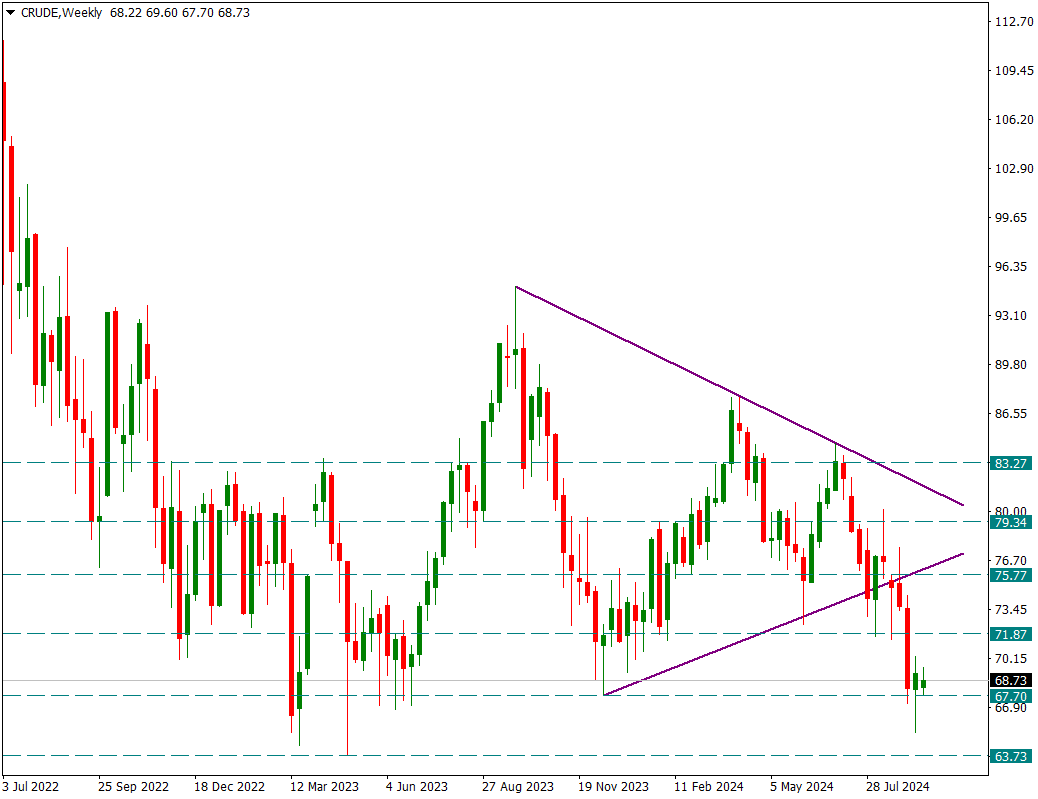Click the 5 May 2024 date label
Image resolution: width=1038 pixels, height=799 pixels.
802,786
